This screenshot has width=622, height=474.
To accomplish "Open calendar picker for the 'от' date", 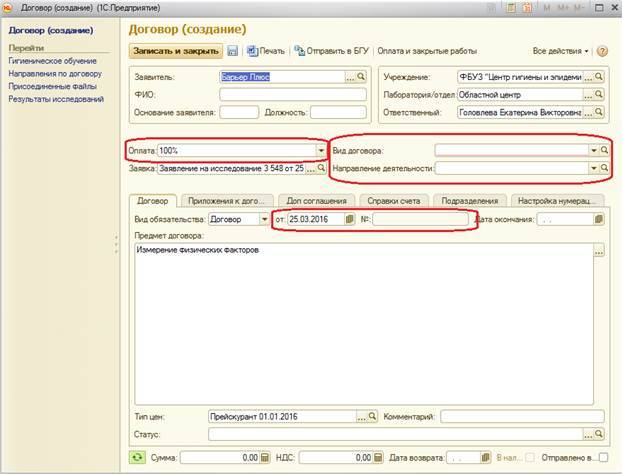I will click(350, 218).
